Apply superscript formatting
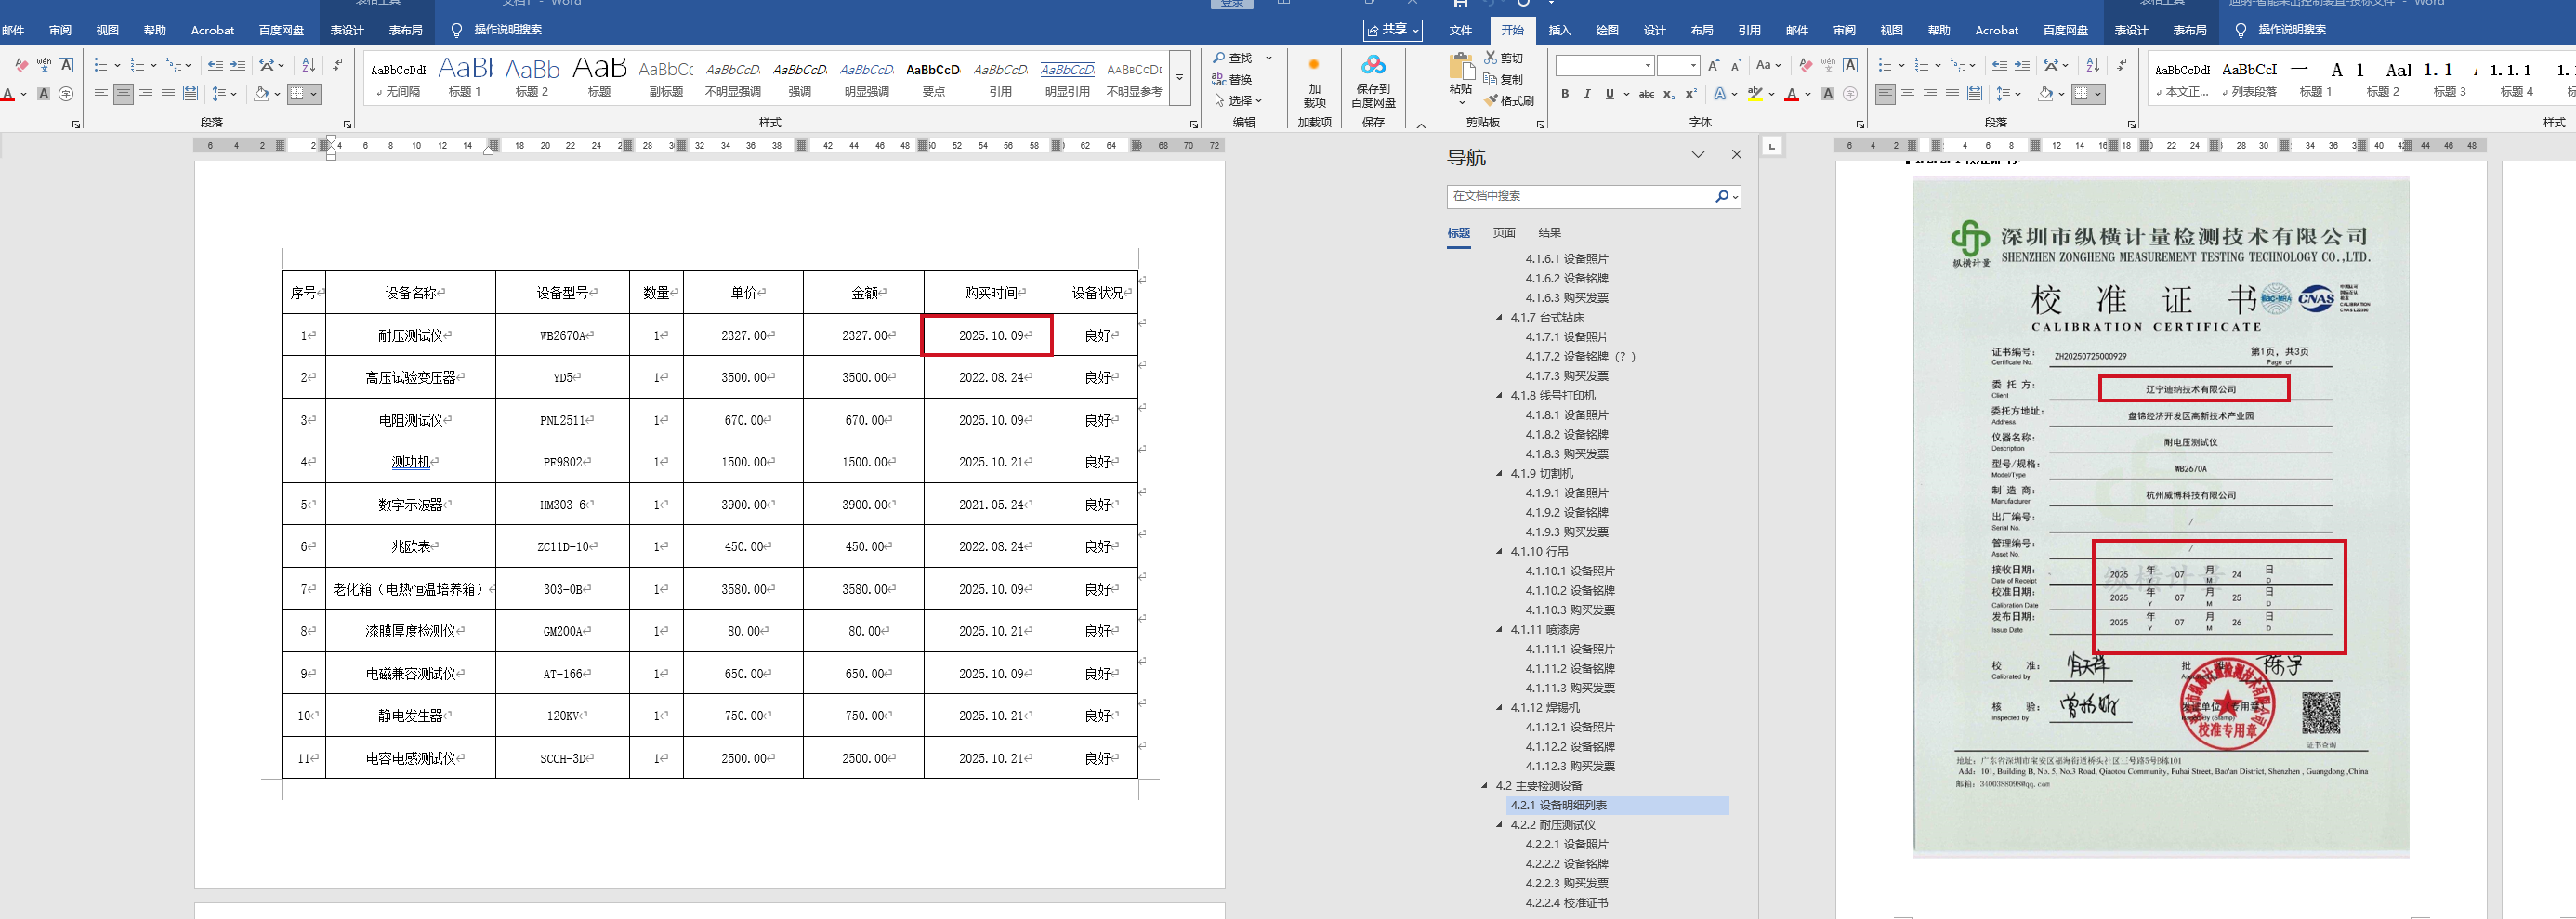This screenshot has height=919, width=2576. tap(1691, 95)
